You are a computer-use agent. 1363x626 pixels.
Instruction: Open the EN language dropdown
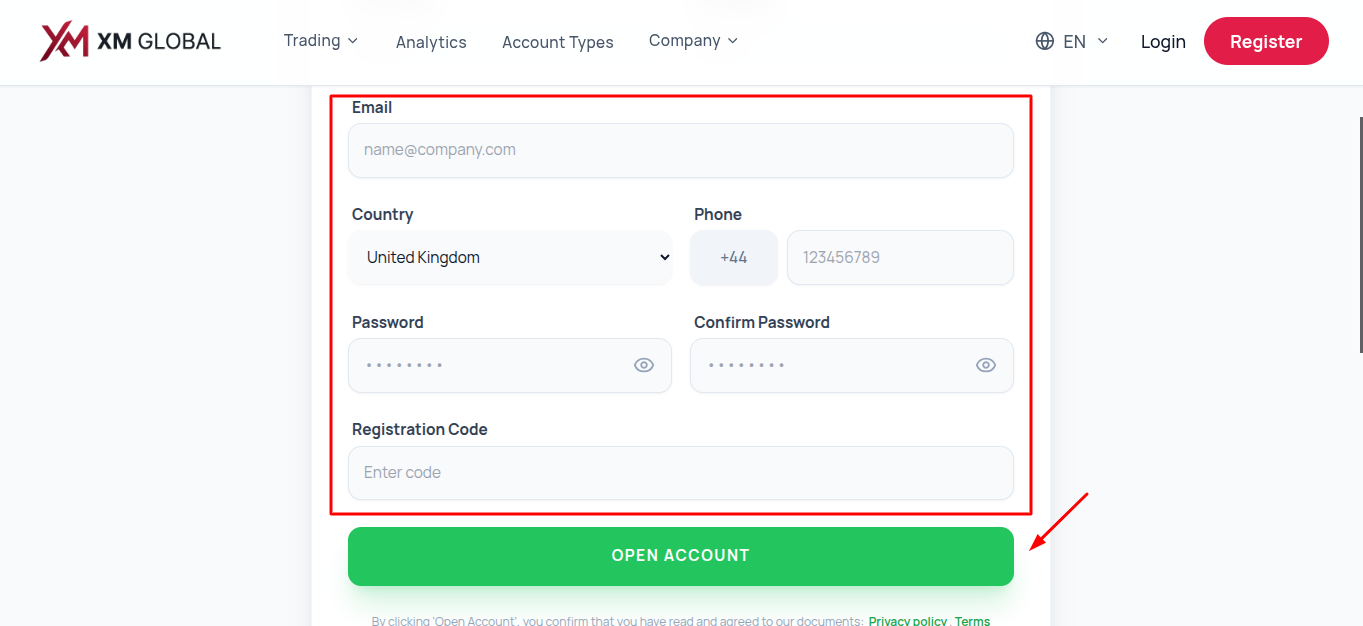click(x=1073, y=41)
